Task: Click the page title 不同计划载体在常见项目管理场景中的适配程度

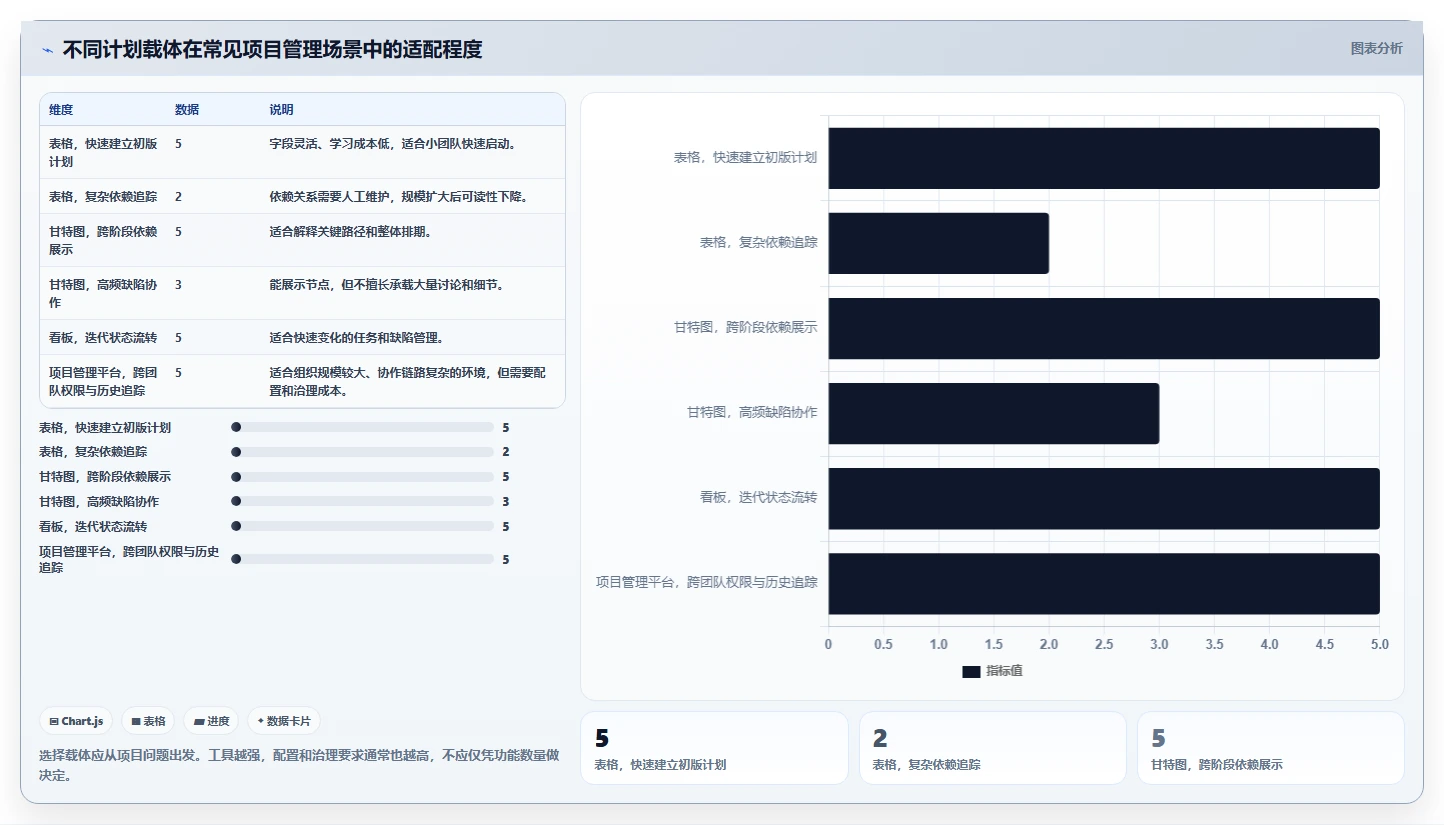Action: click(272, 49)
